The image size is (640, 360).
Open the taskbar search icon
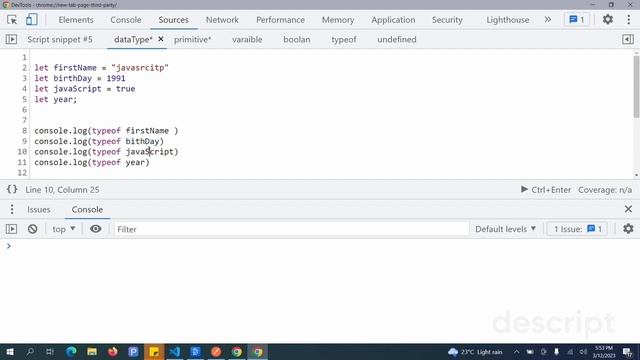pos(30,352)
